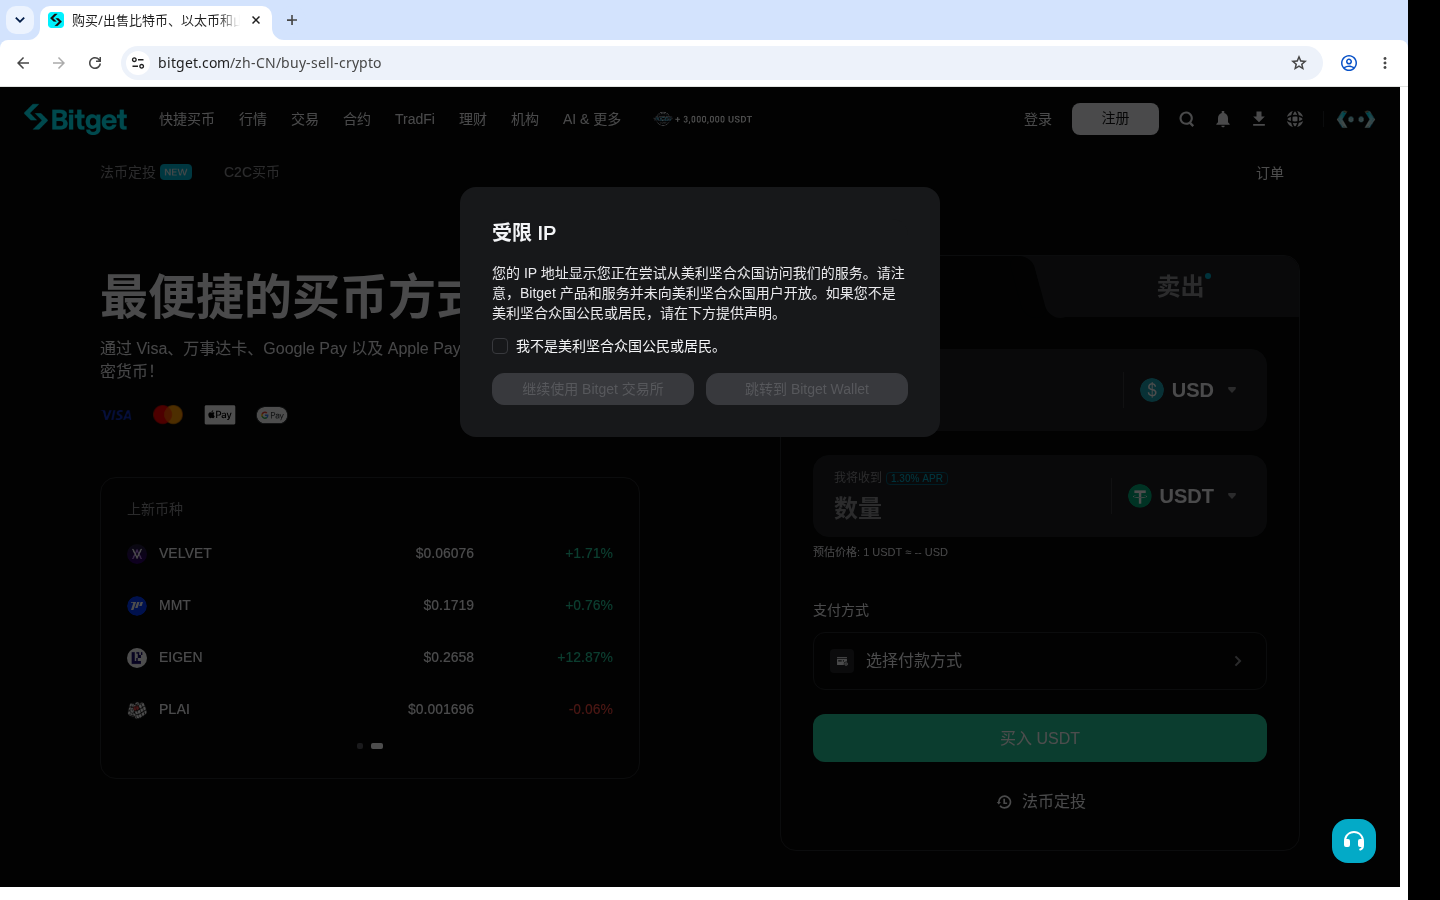
Task: Open a new browser tab
Action: [x=292, y=20]
